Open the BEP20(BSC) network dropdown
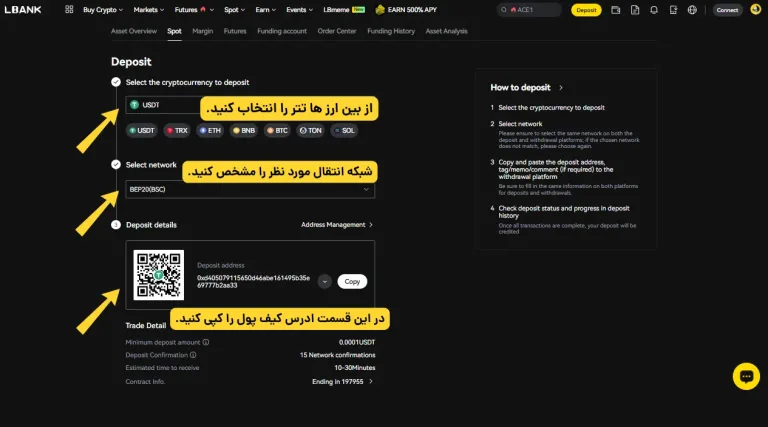Image resolution: width=768 pixels, height=427 pixels. pos(250,190)
